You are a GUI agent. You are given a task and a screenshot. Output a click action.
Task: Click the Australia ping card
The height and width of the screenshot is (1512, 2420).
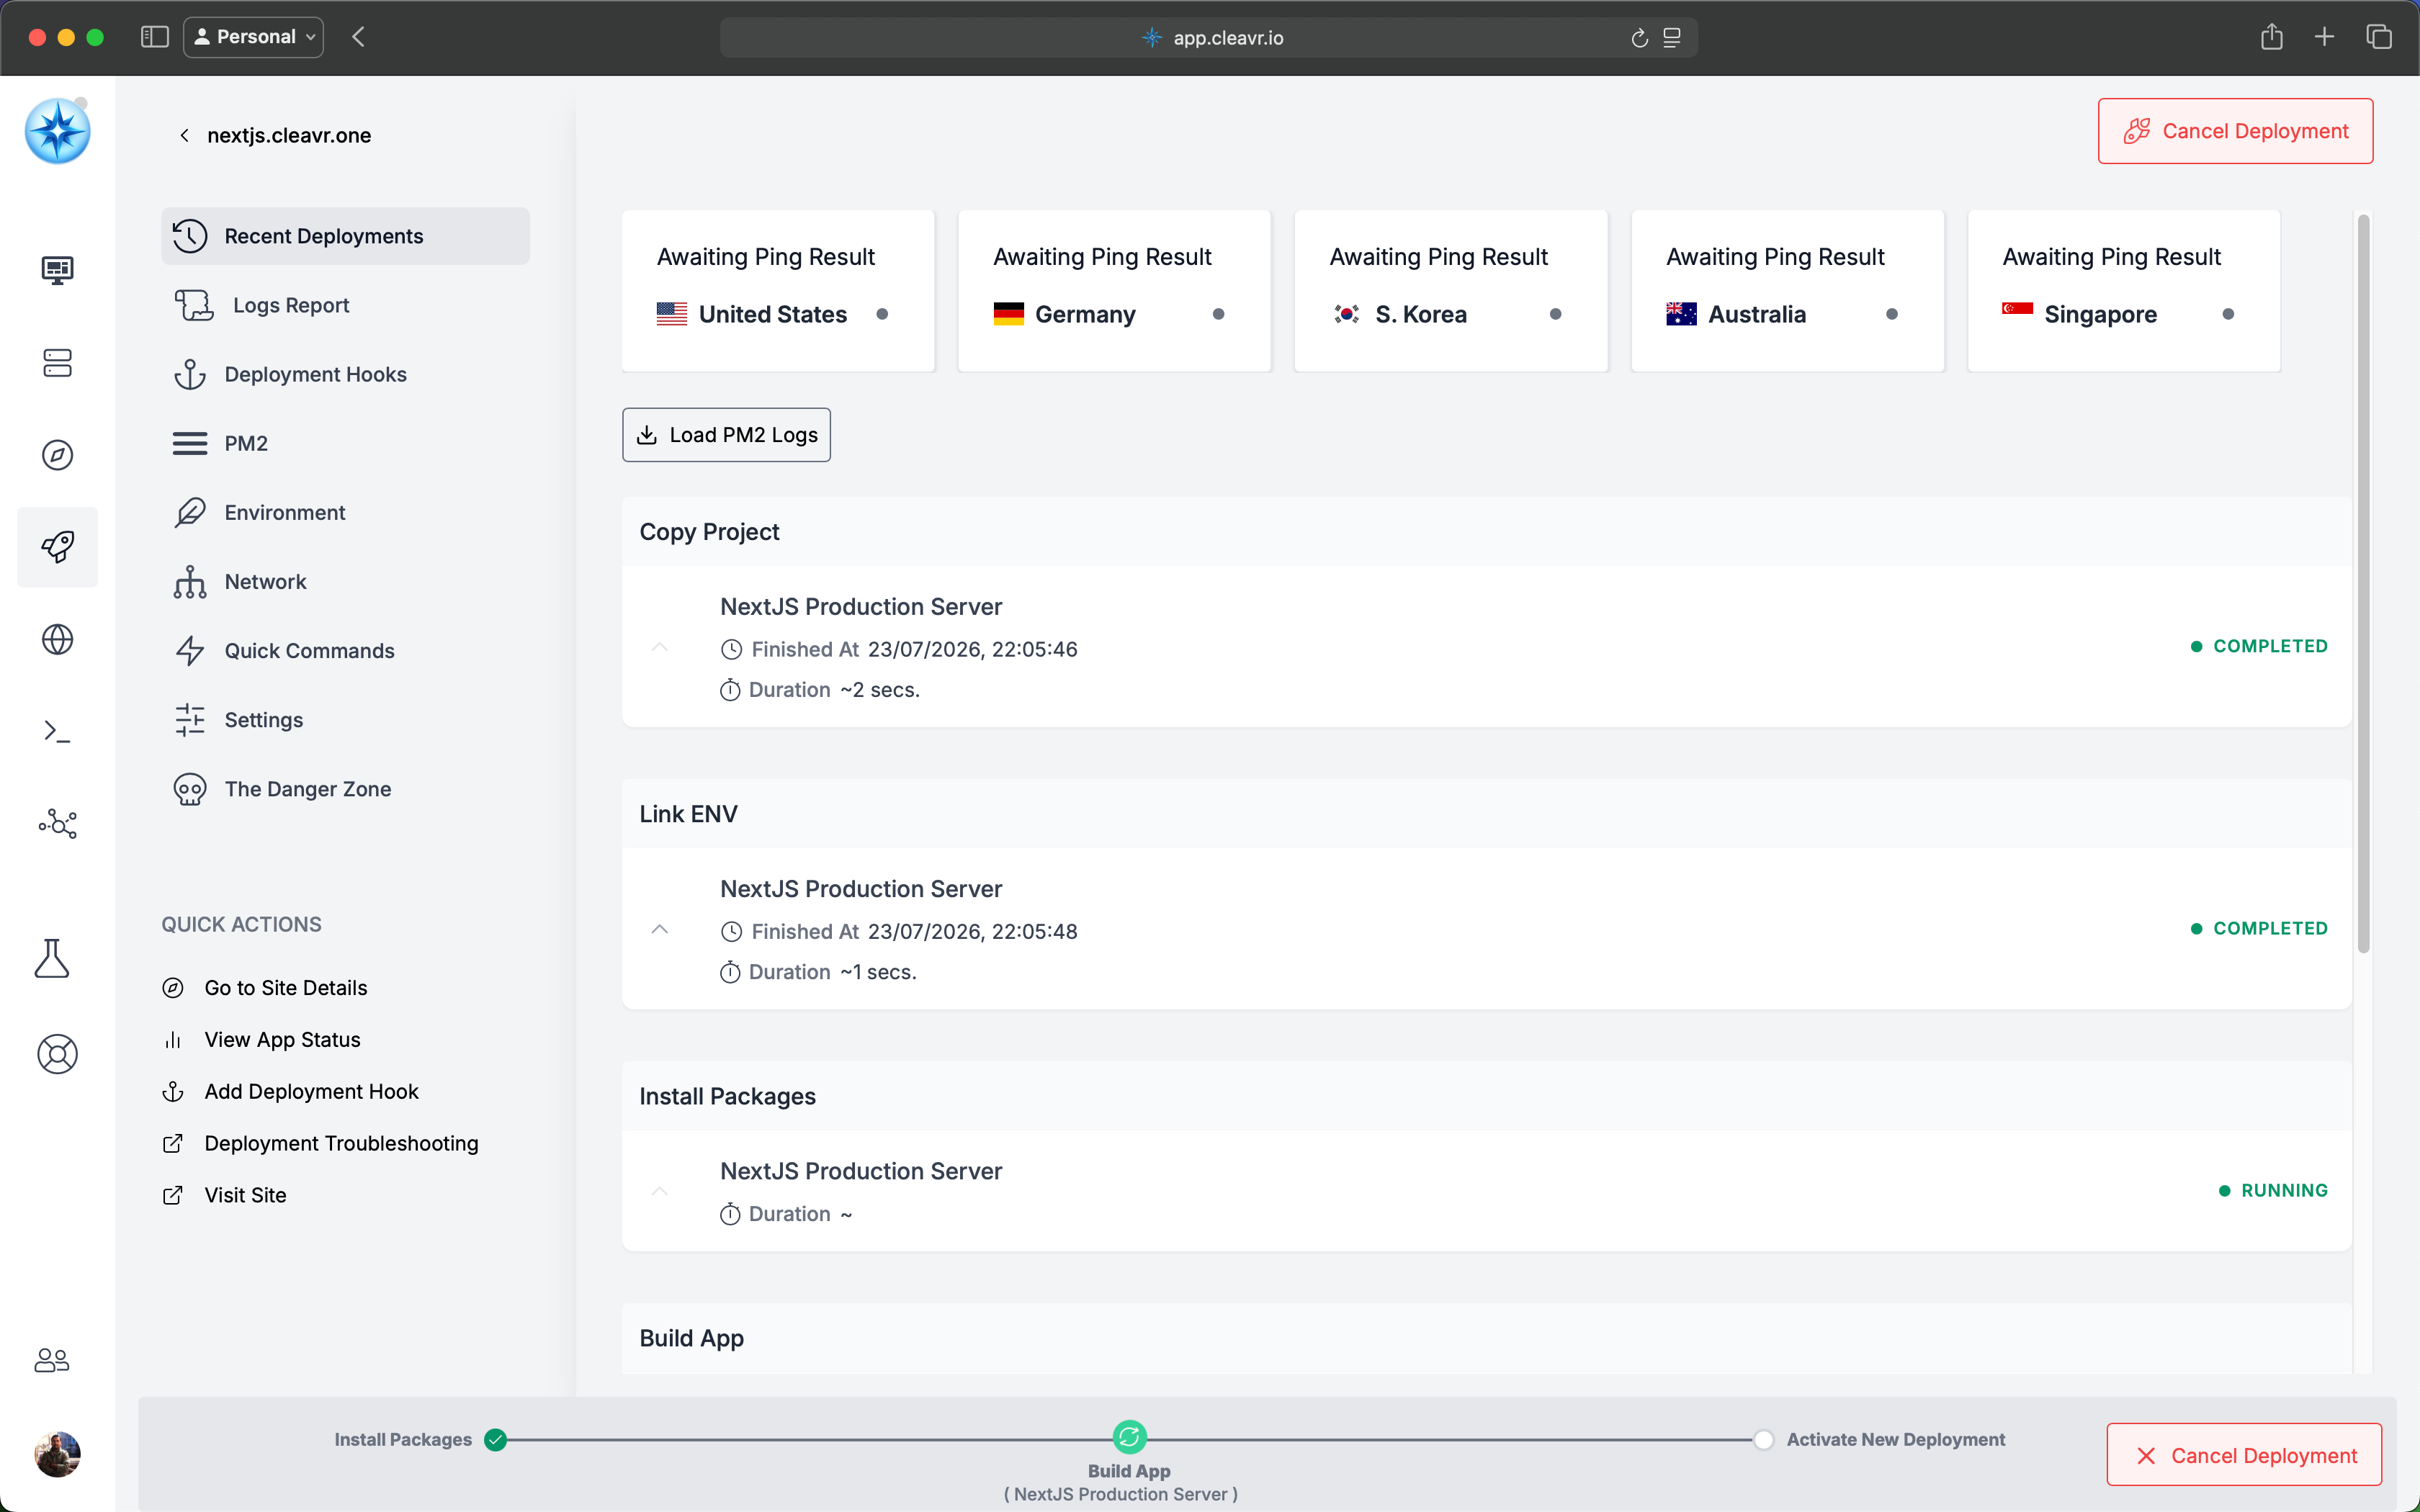[x=1788, y=290]
